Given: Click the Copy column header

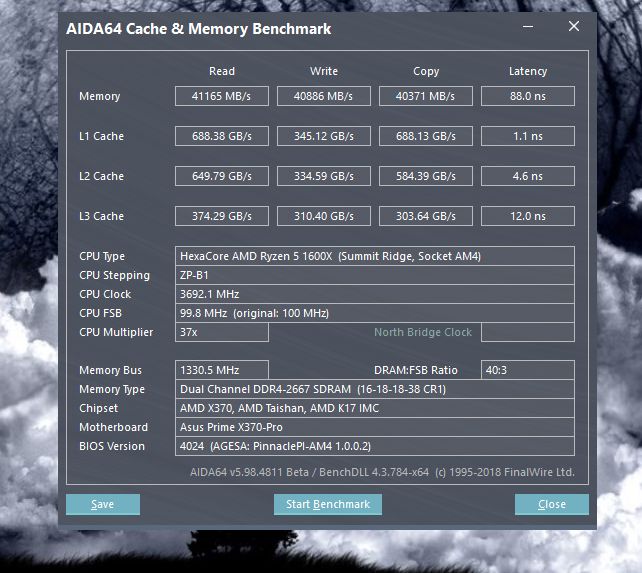Looking at the screenshot, I should coord(426,72).
